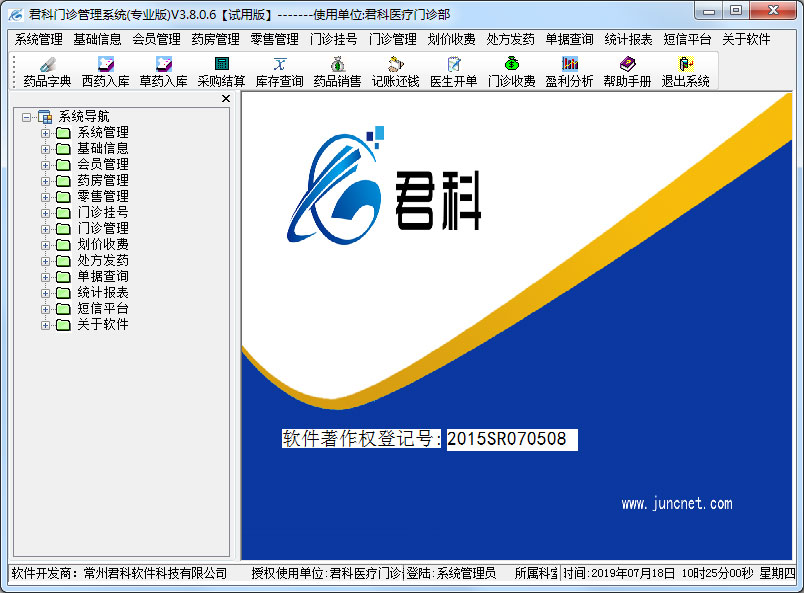Open 盈利分析 chart icon
This screenshot has width=804, height=593.
570,64
